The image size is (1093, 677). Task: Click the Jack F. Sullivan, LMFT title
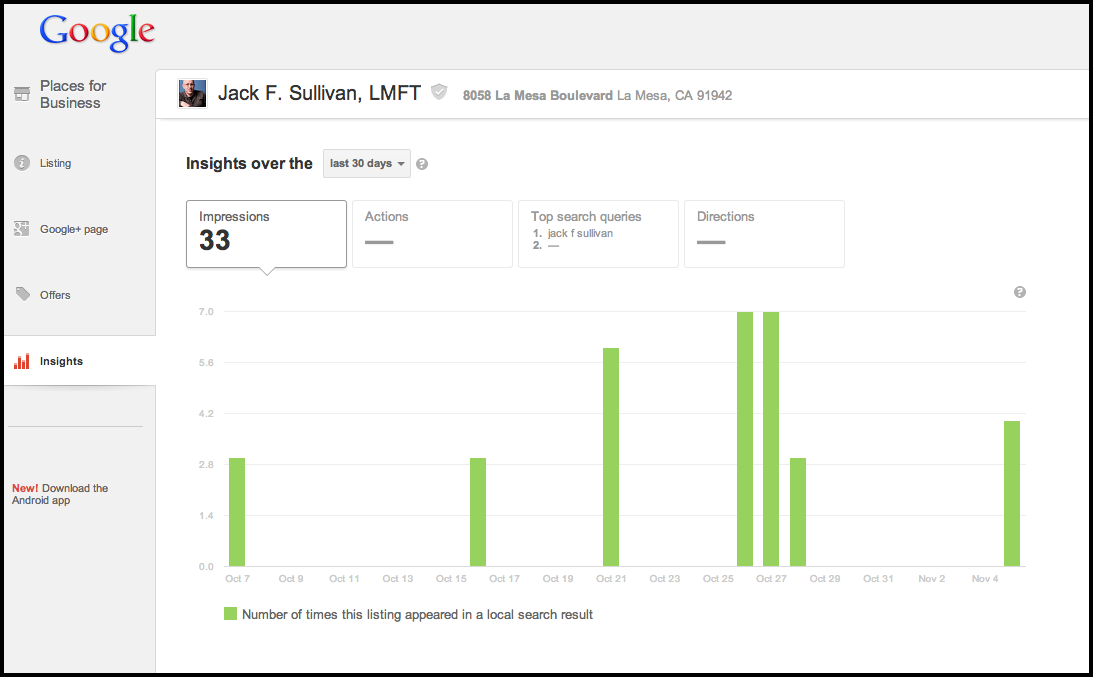[319, 93]
